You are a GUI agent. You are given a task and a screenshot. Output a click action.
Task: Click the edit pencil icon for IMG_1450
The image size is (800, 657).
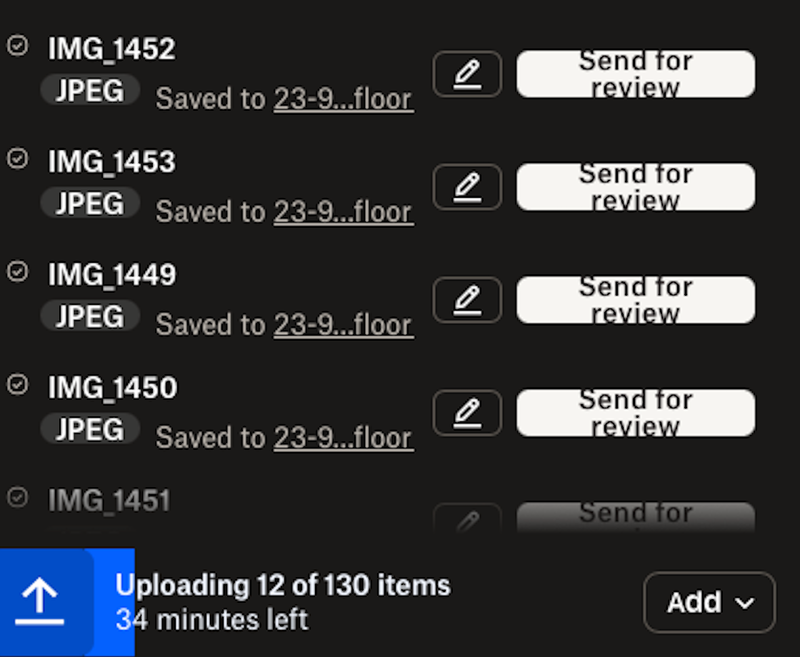point(467,413)
